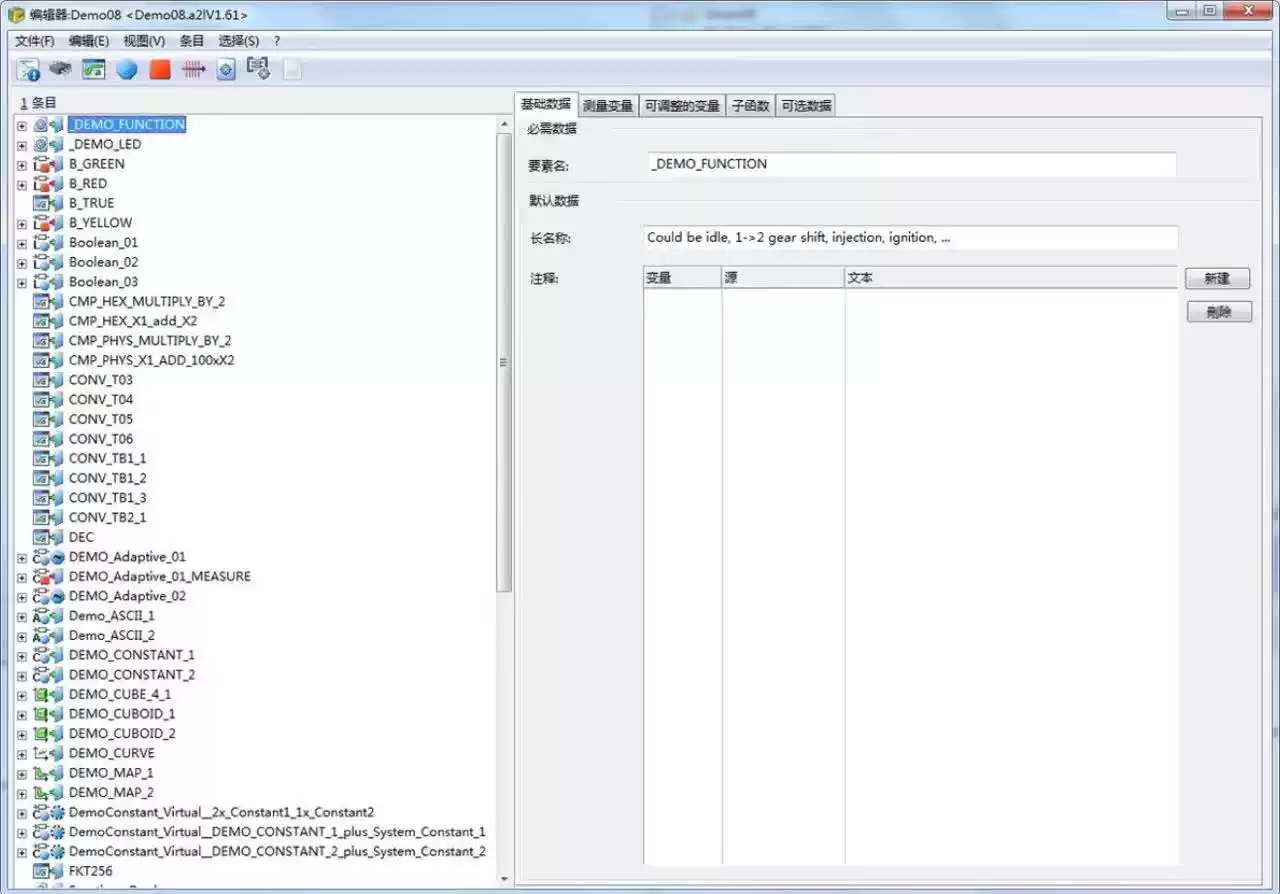
Task: Select the CONV_TB2_1 row
Action: 107,517
